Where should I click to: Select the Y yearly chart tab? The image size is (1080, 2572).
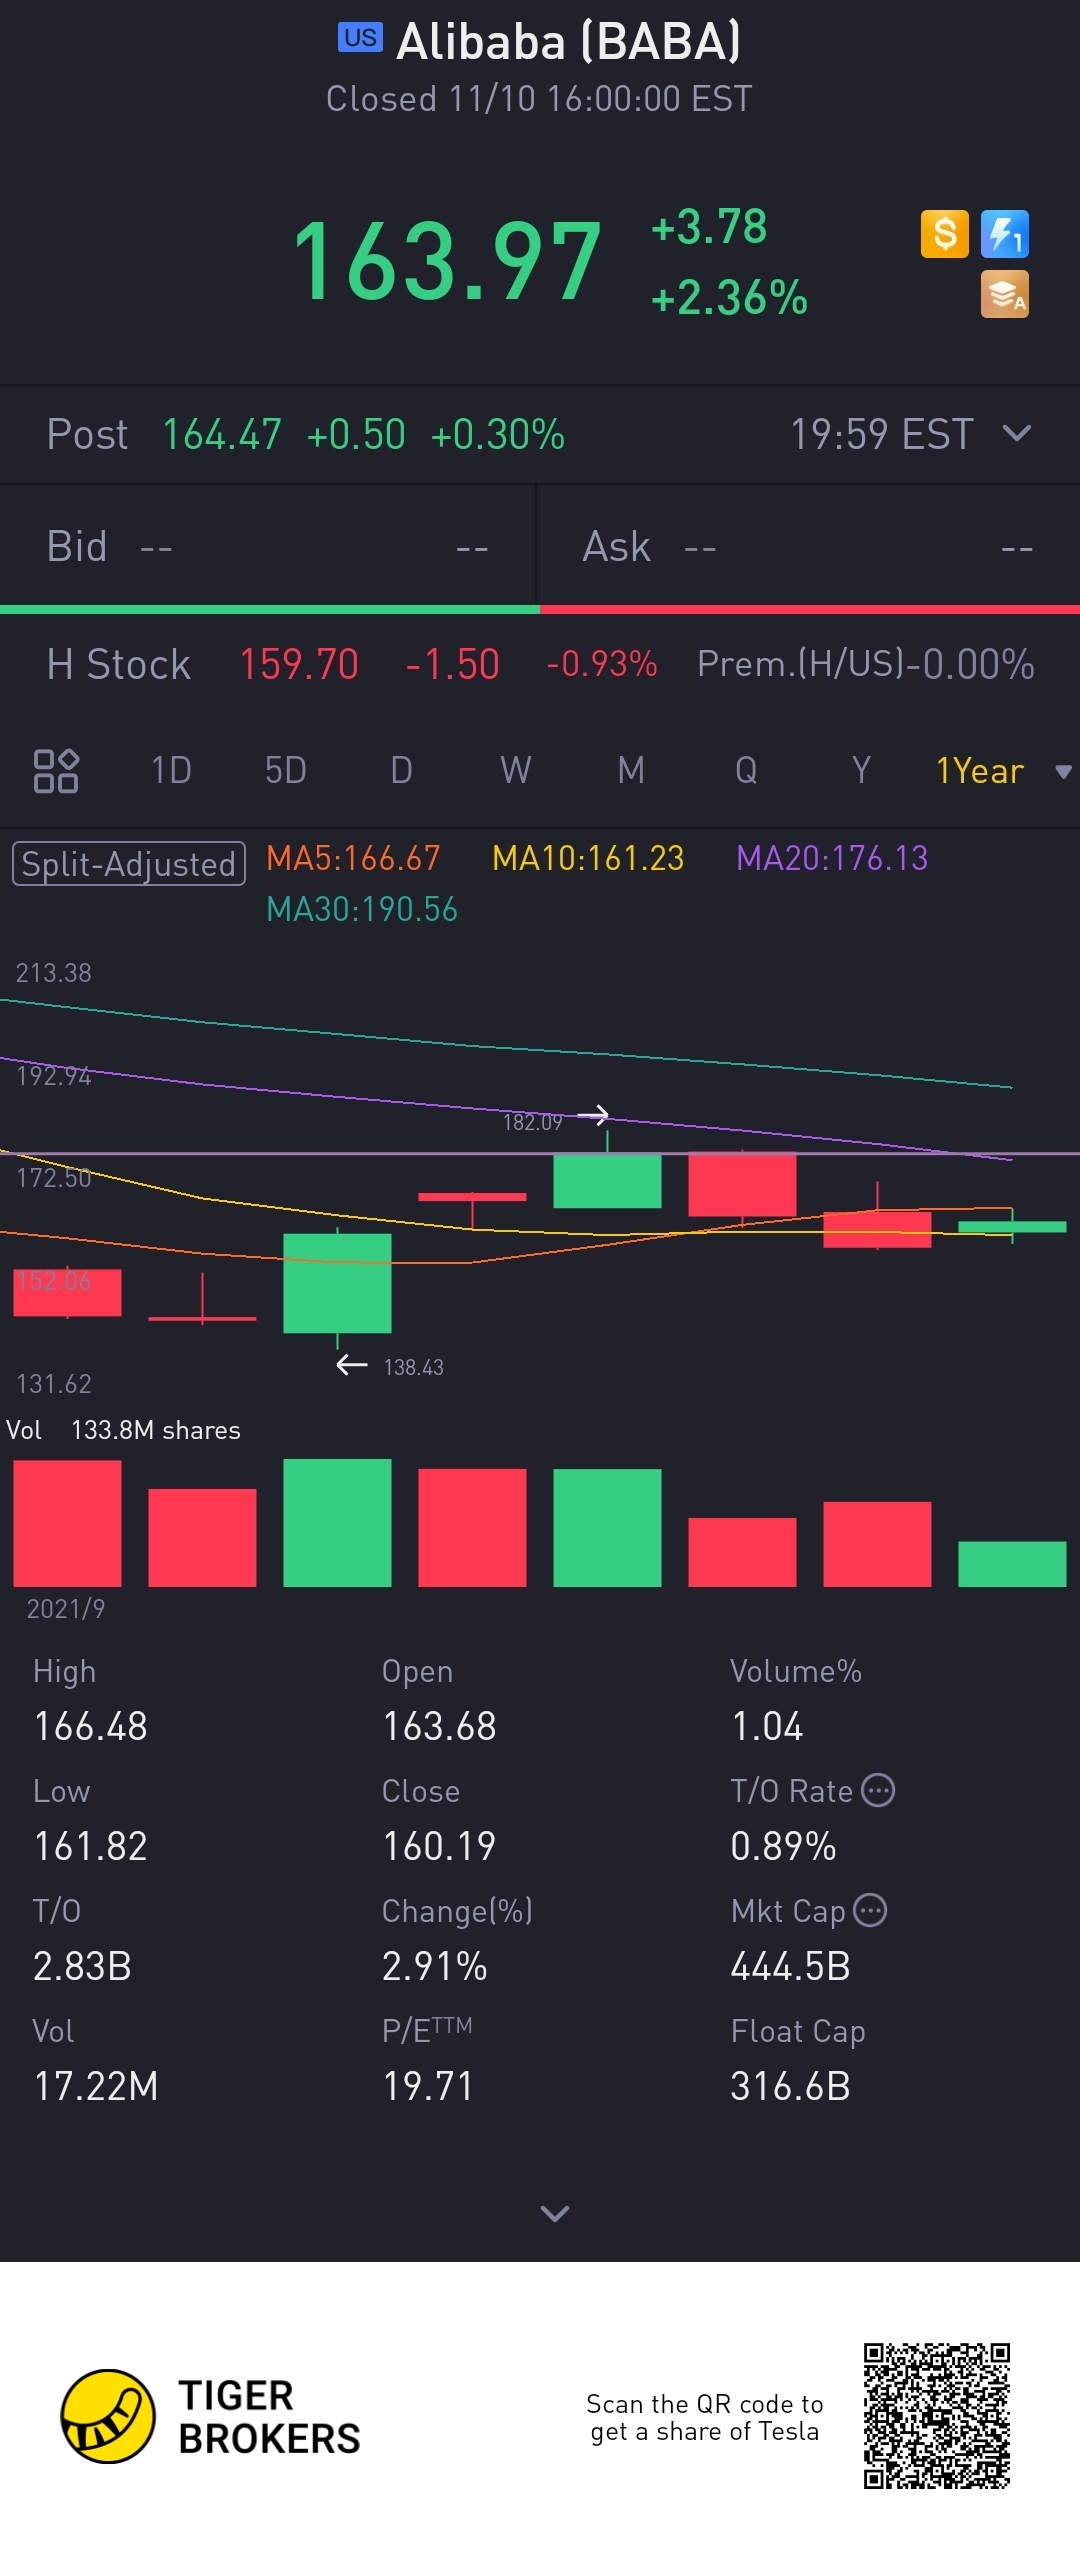861,771
